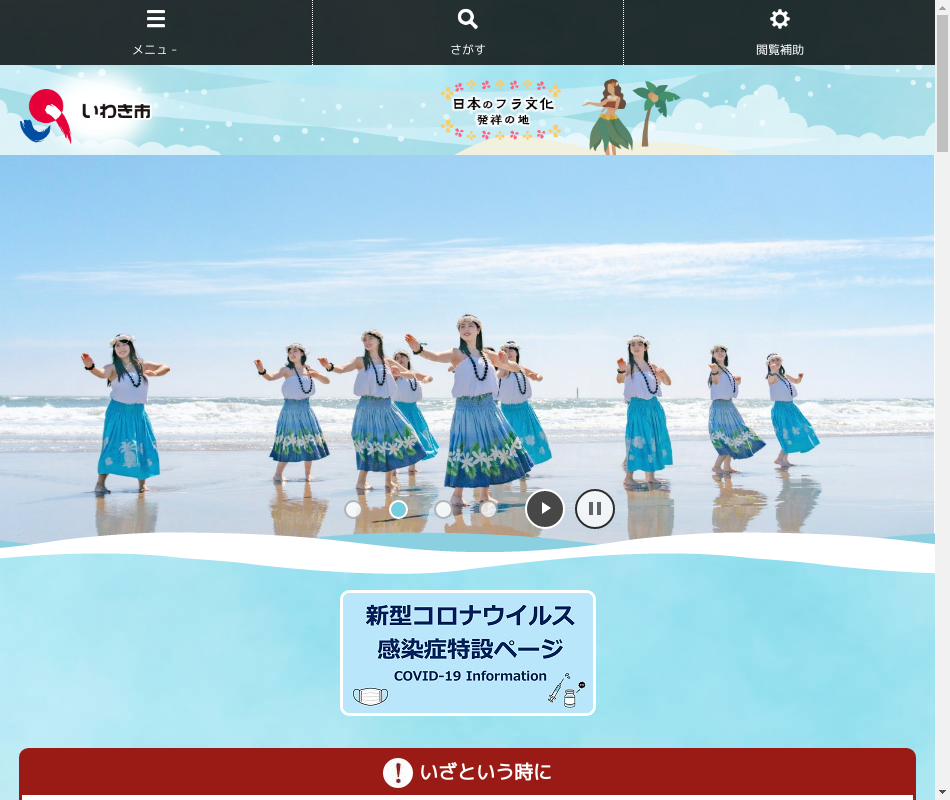
Task: Select the third slideshow dot
Action: tap(443, 510)
